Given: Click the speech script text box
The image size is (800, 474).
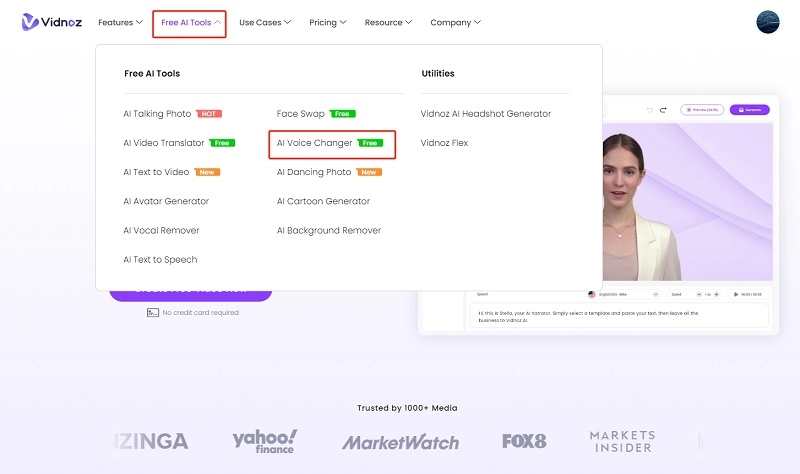Looking at the screenshot, I should pyautogui.click(x=619, y=316).
